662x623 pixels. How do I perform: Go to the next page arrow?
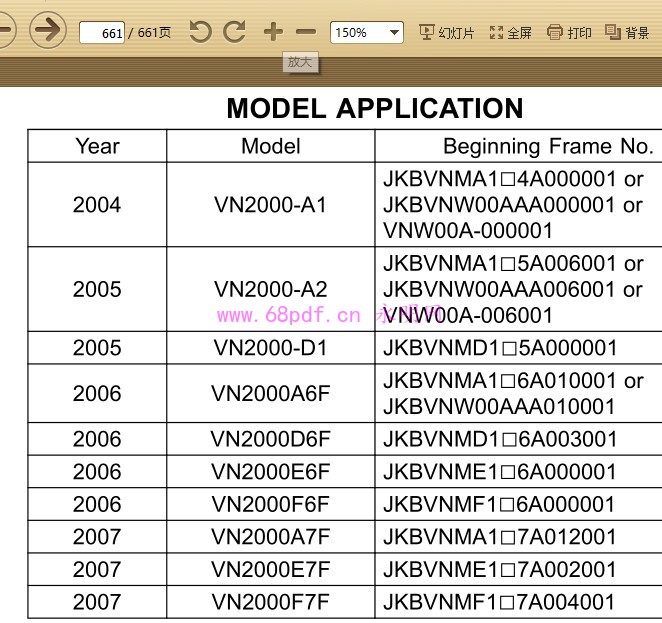[47, 30]
